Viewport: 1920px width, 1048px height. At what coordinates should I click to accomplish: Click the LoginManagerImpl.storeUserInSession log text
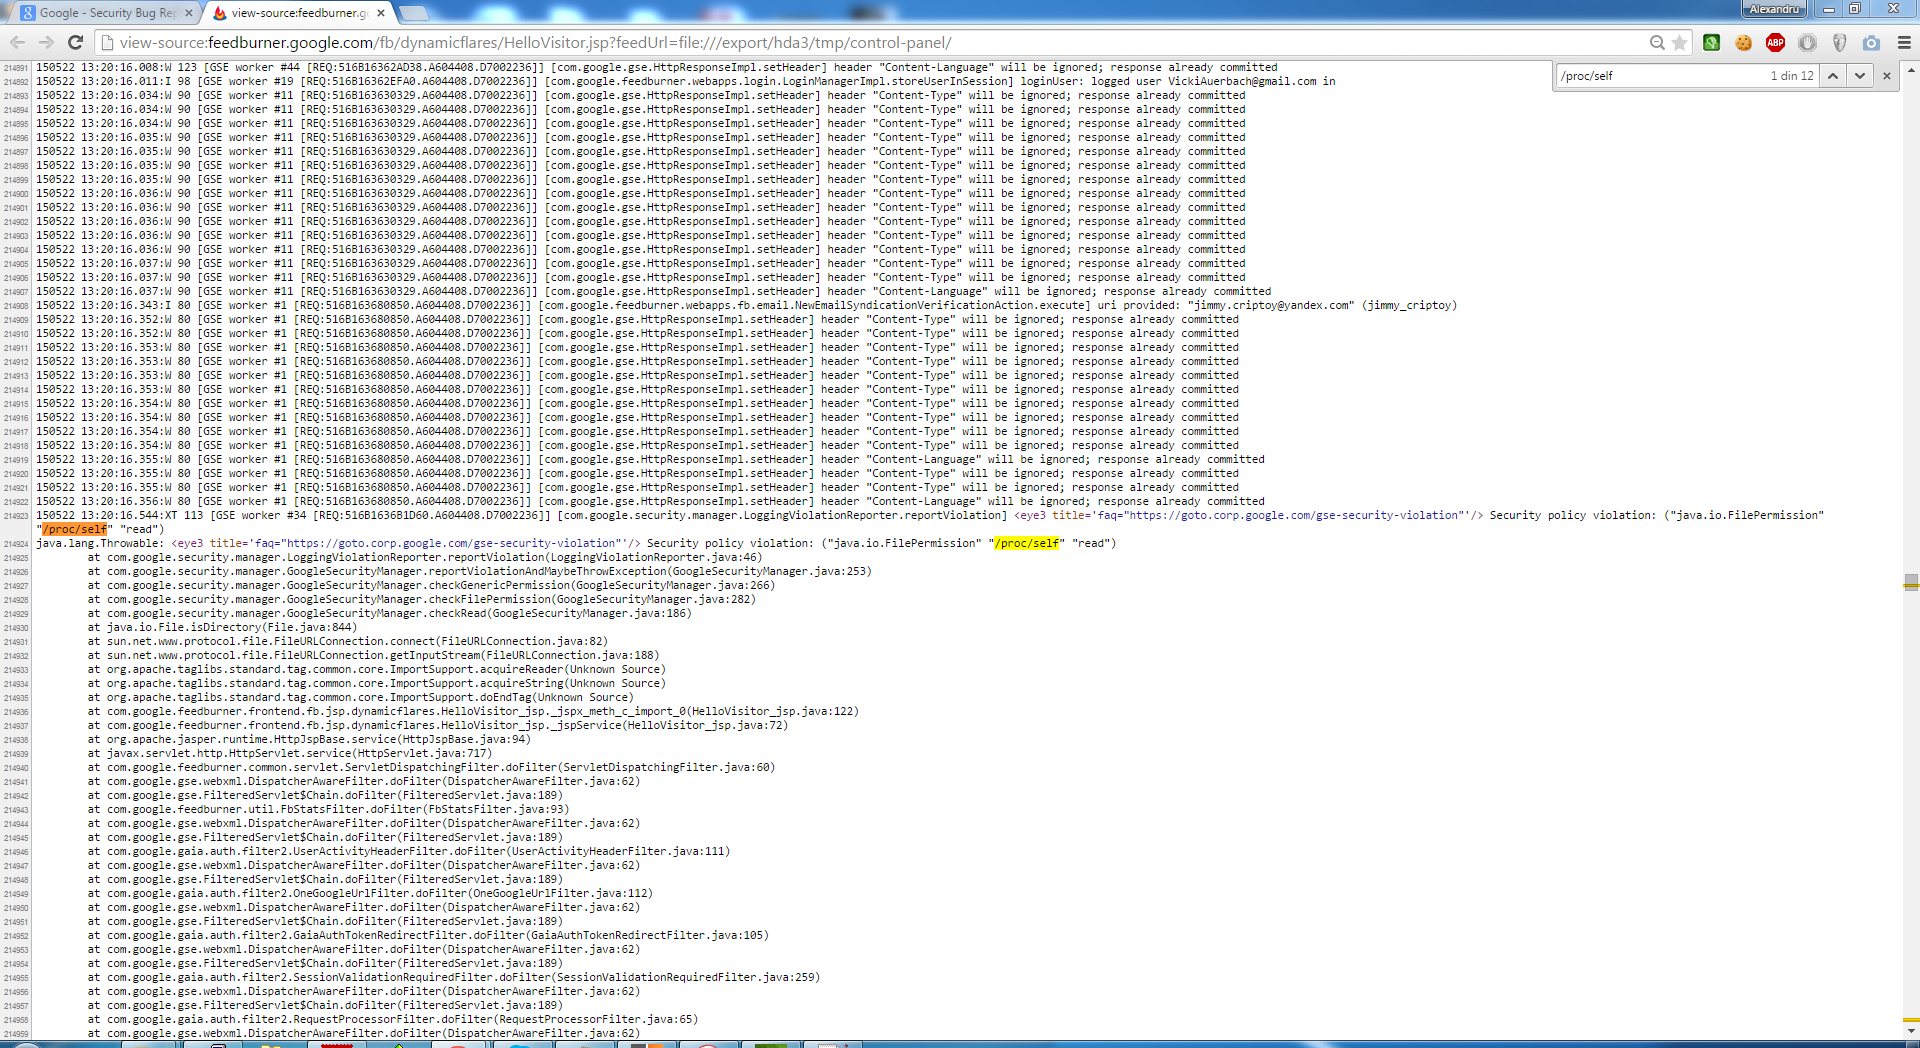tap(779, 81)
